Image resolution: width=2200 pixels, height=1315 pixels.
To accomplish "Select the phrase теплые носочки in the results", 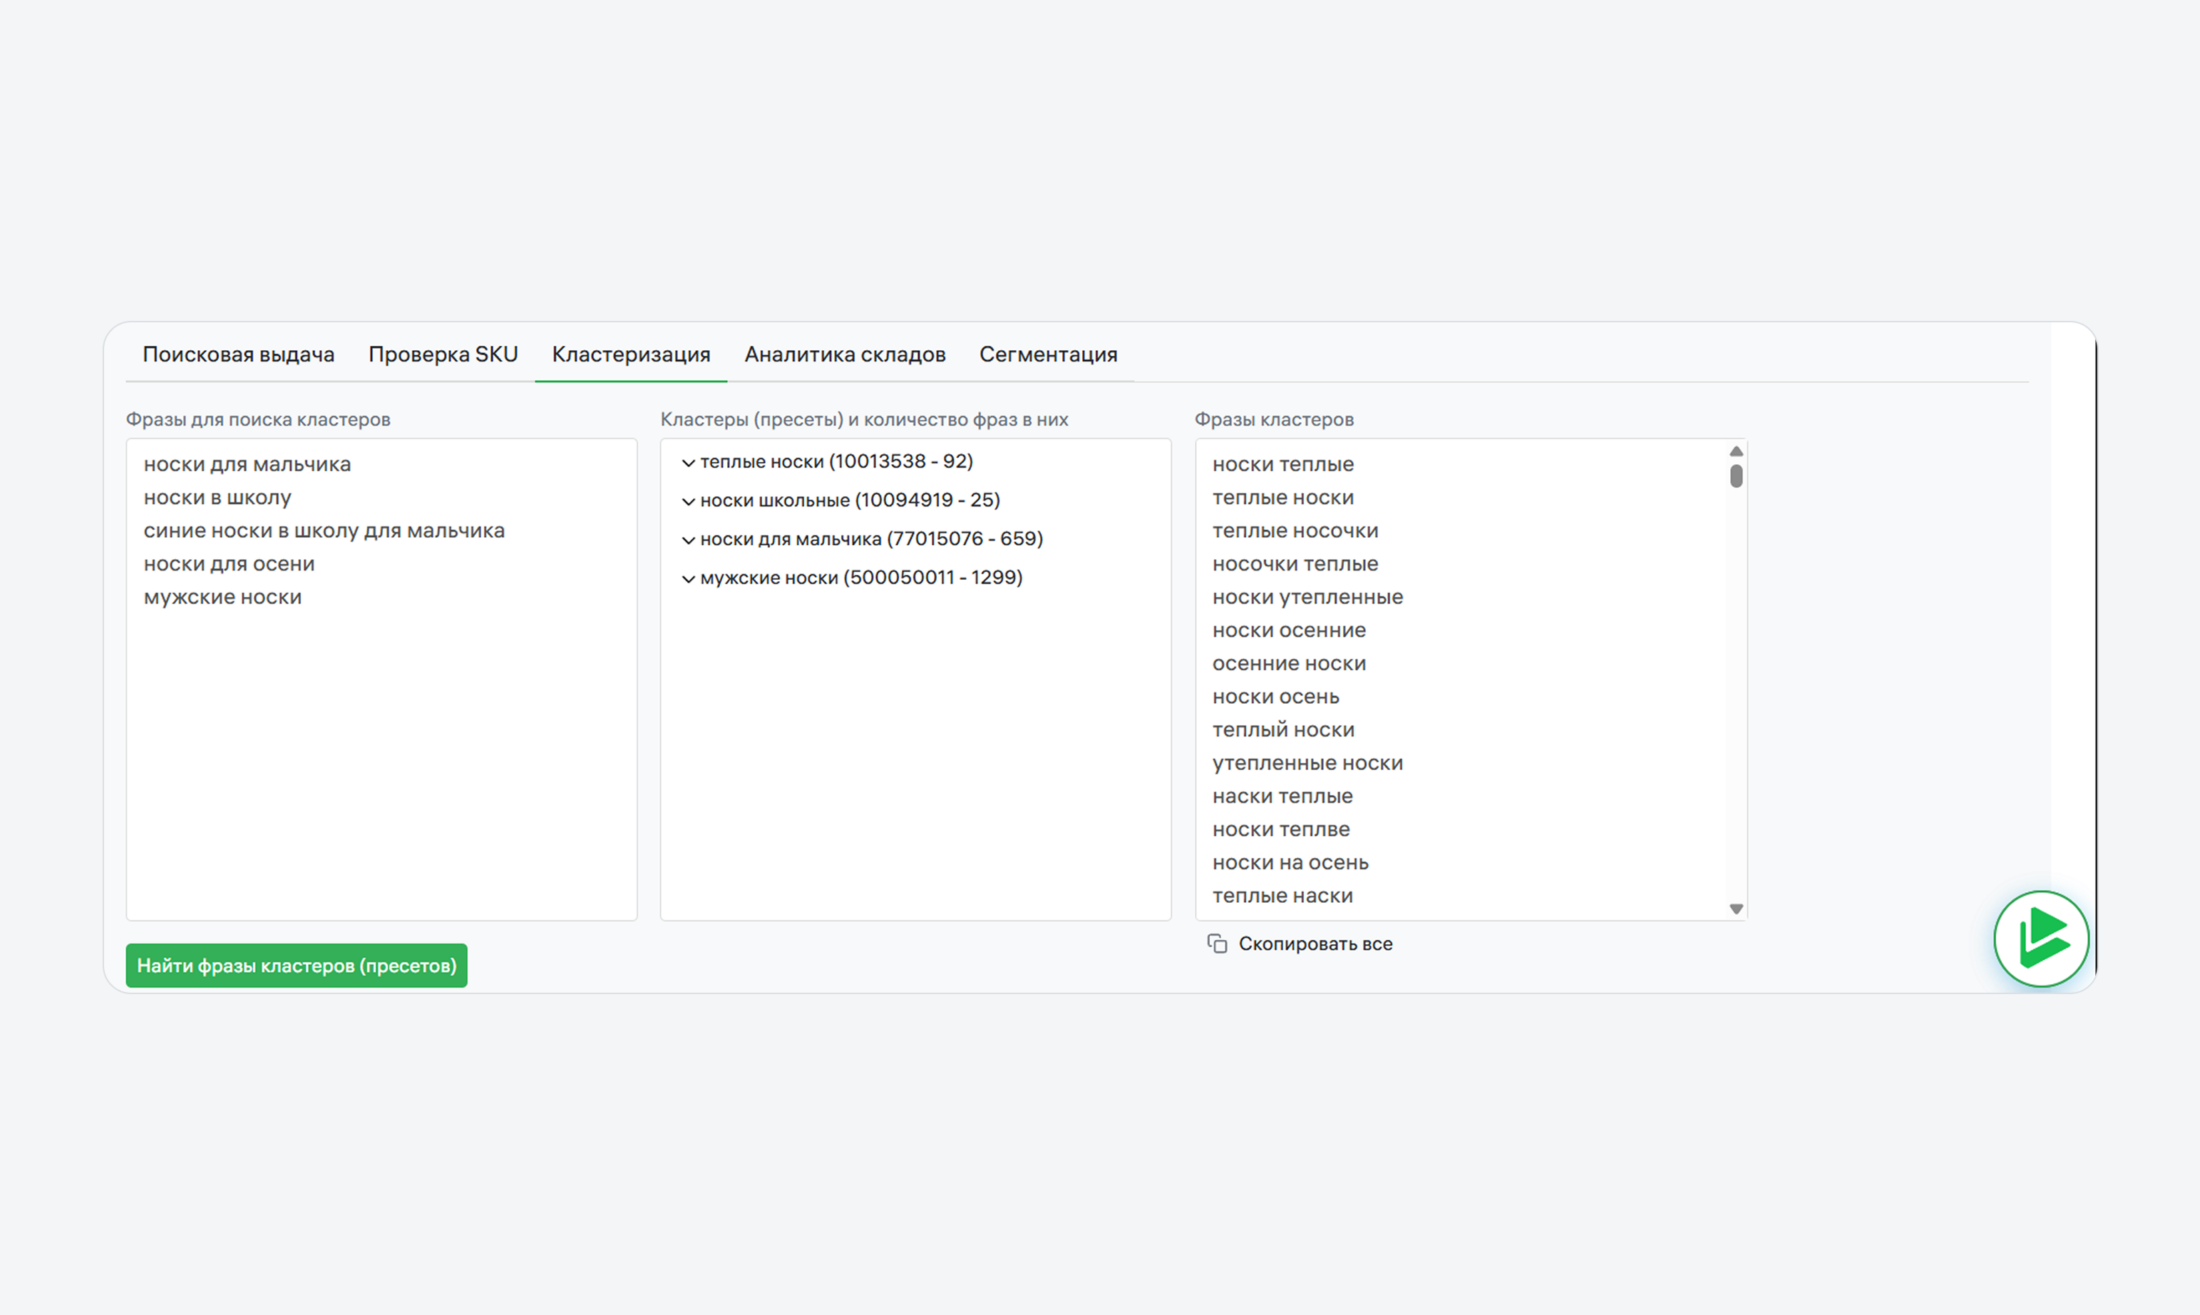I will tap(1296, 530).
